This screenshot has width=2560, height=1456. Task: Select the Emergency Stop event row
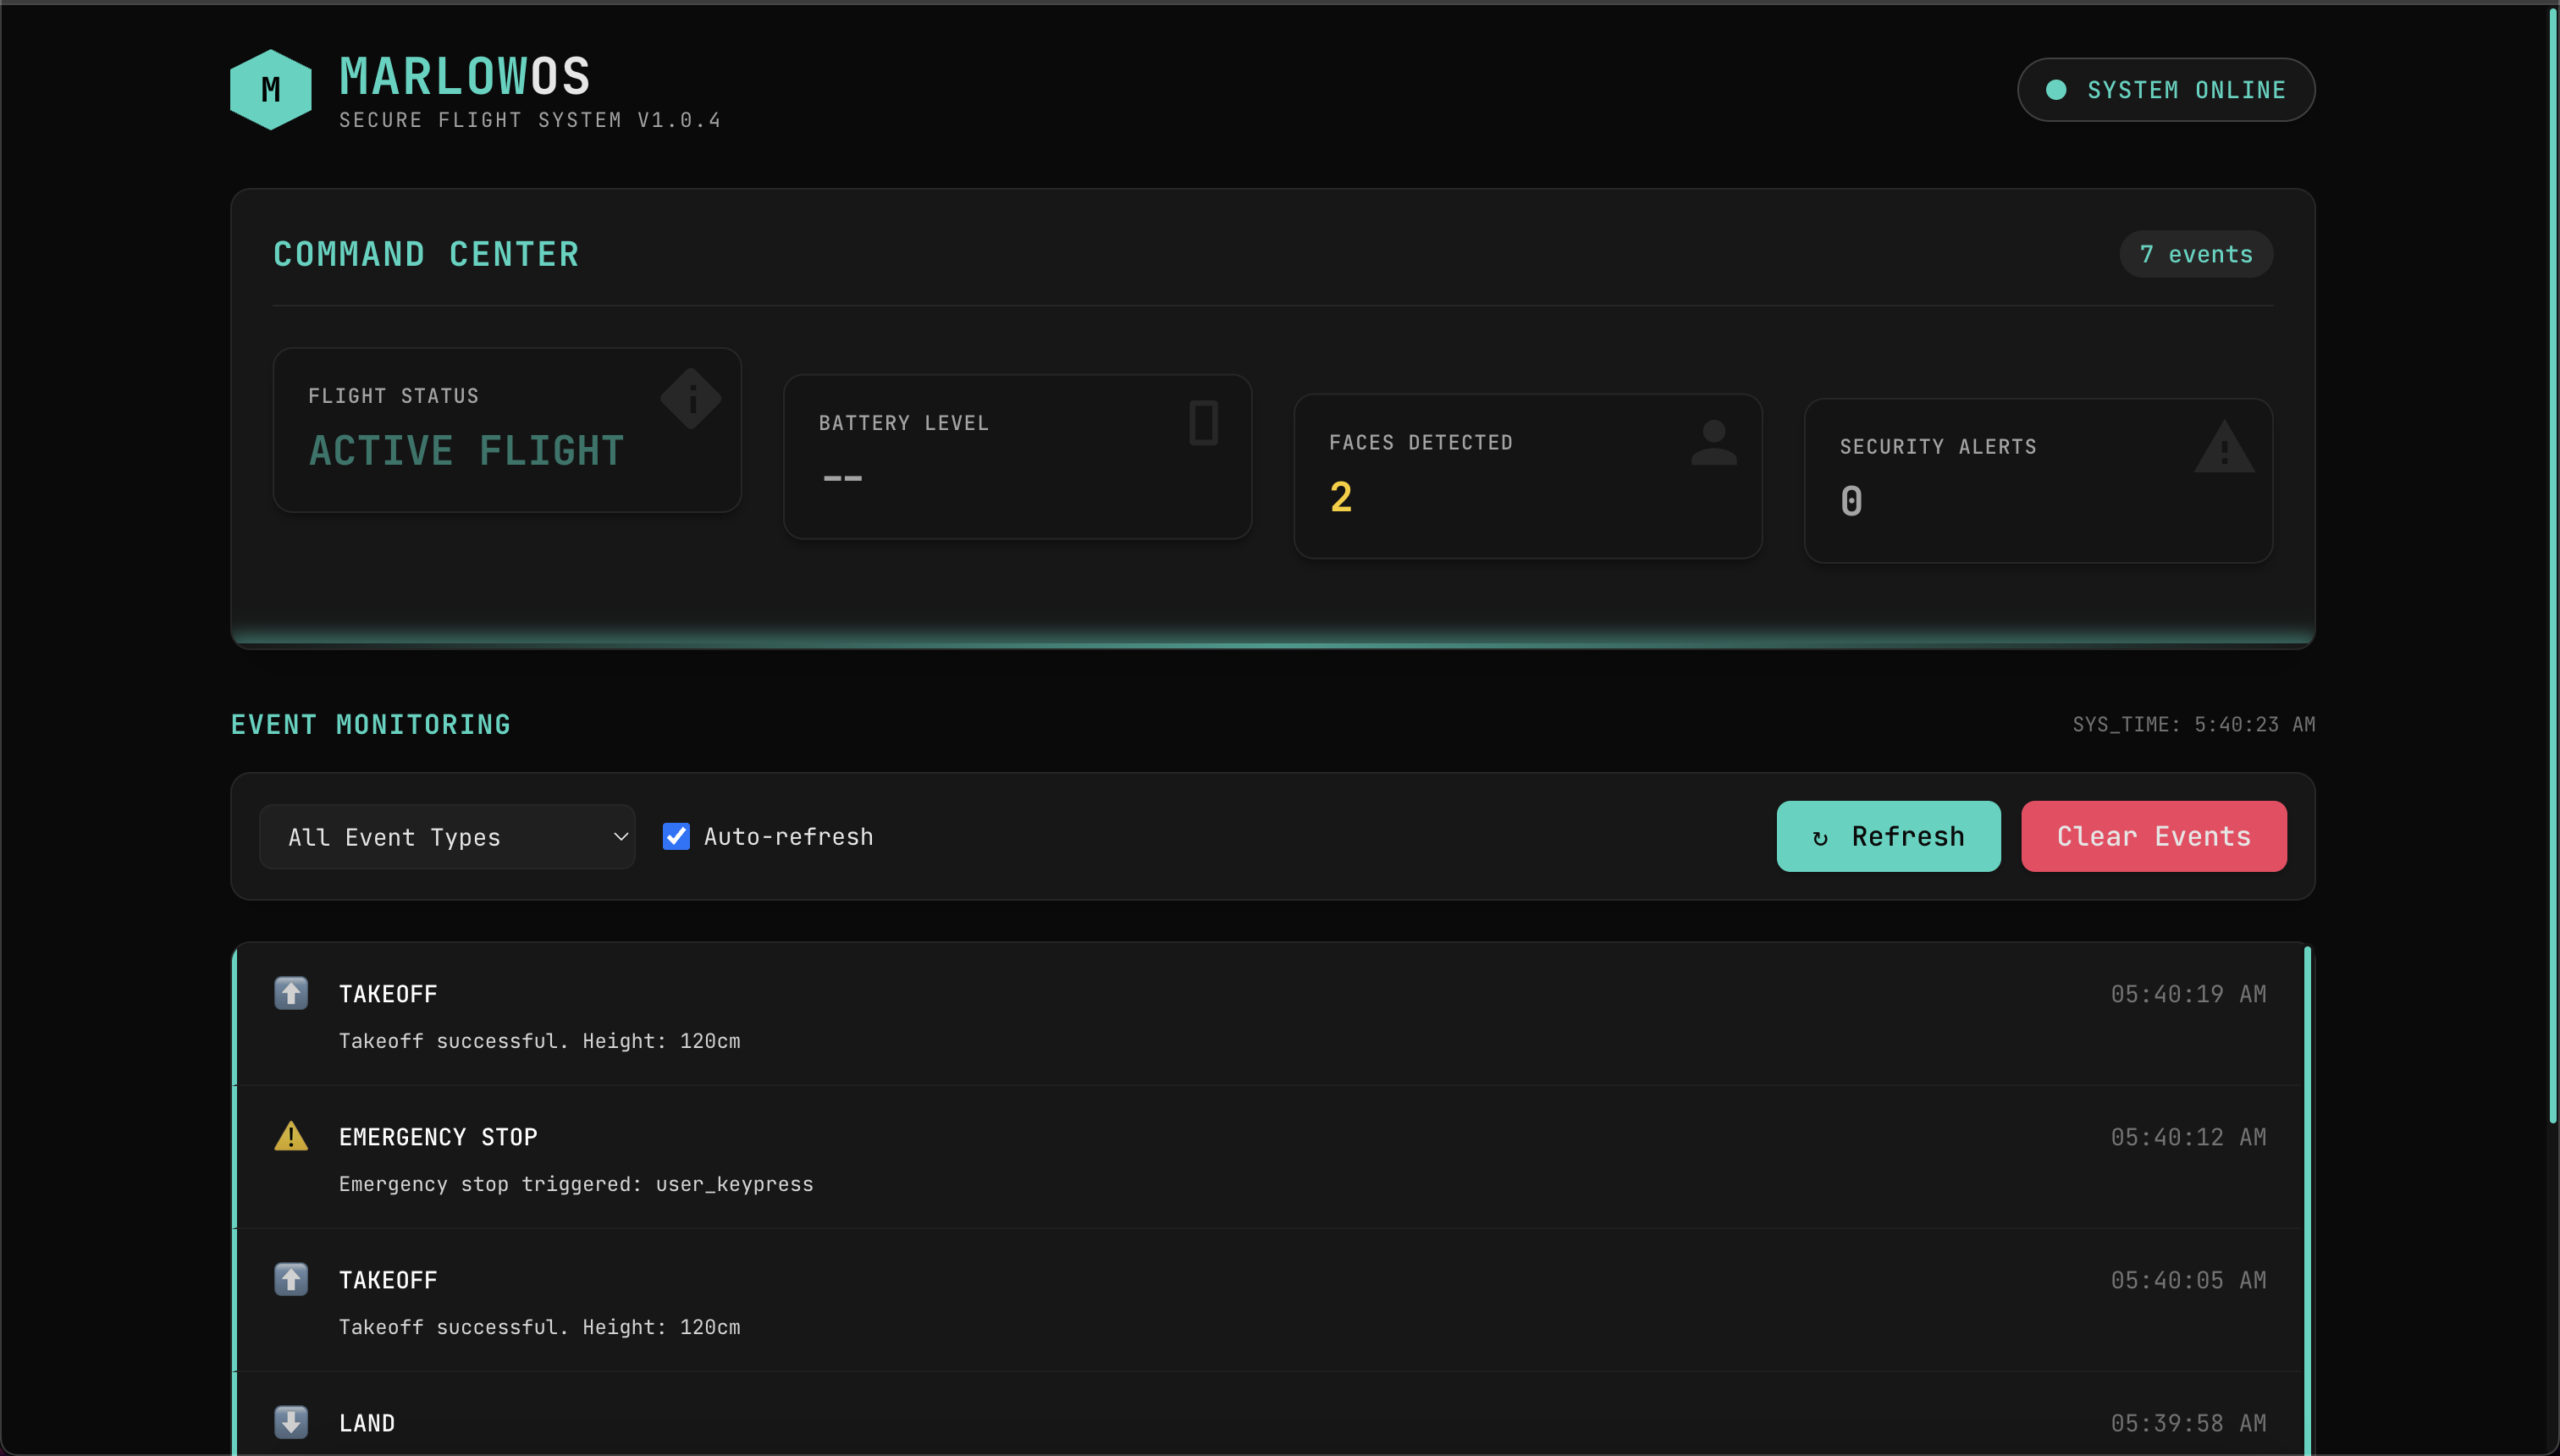click(1200, 1158)
